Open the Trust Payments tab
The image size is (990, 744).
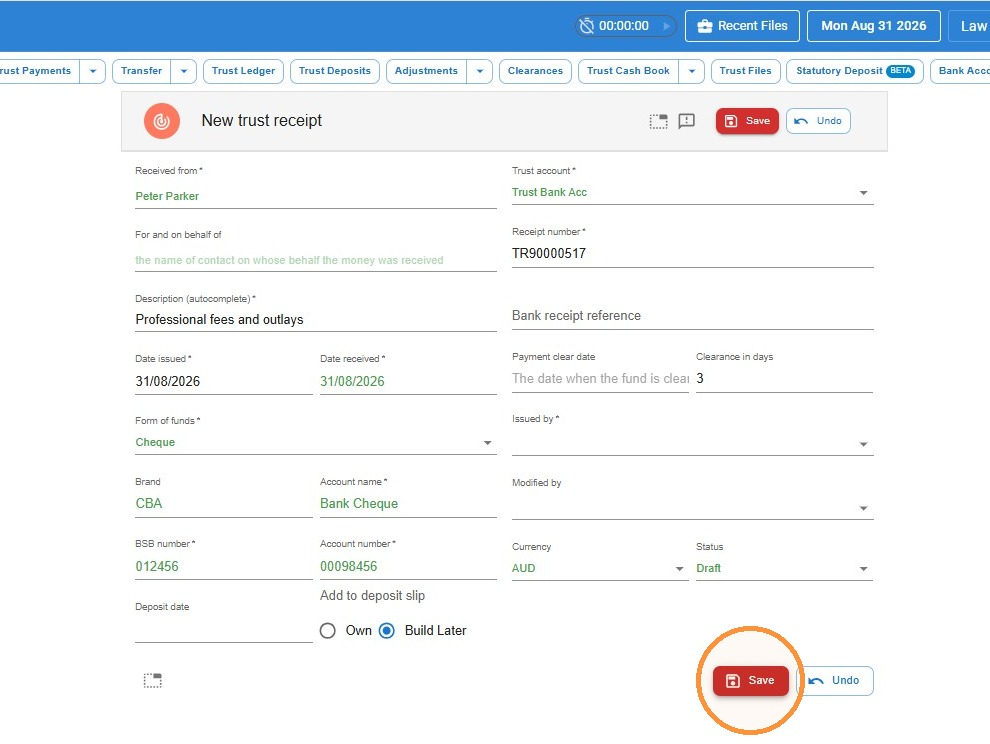click(x=38, y=71)
